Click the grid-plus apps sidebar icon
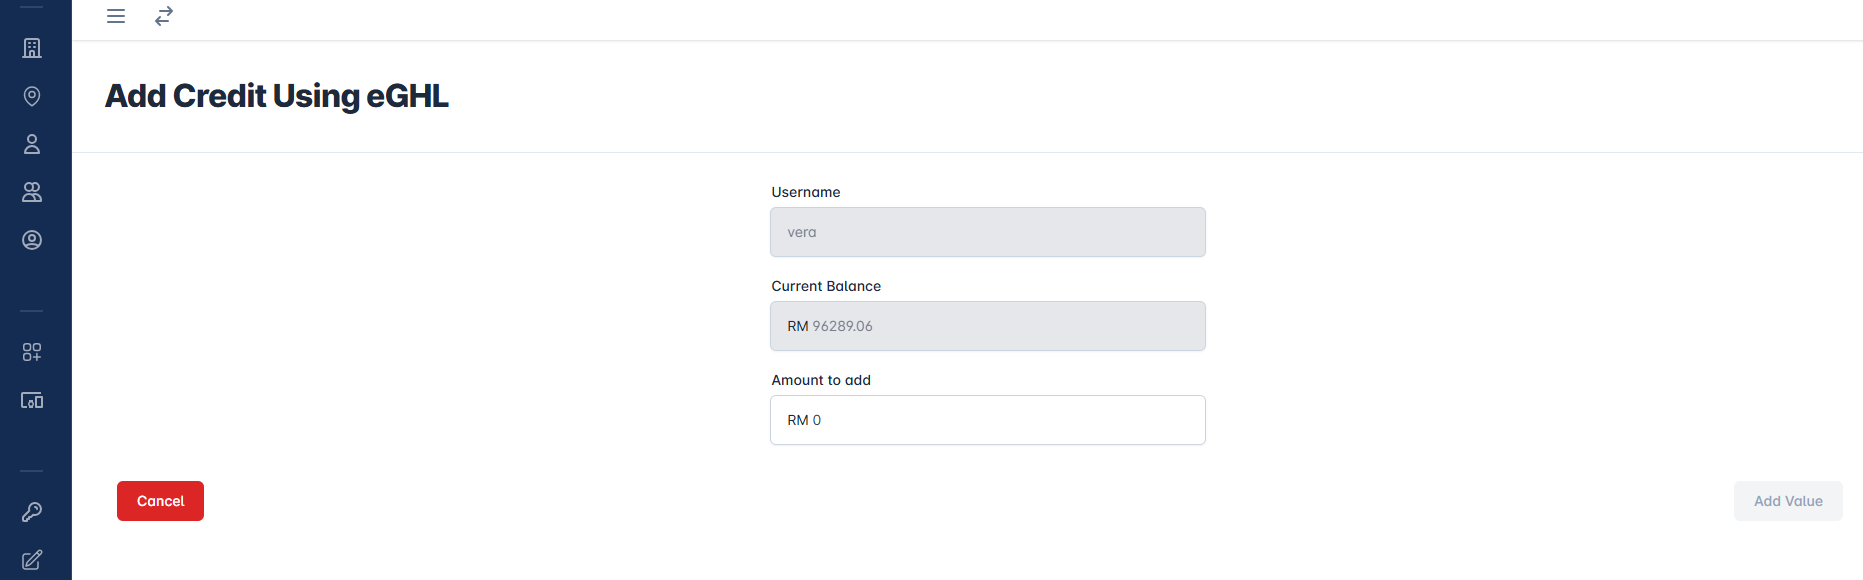This screenshot has height=580, width=1863. 32,352
